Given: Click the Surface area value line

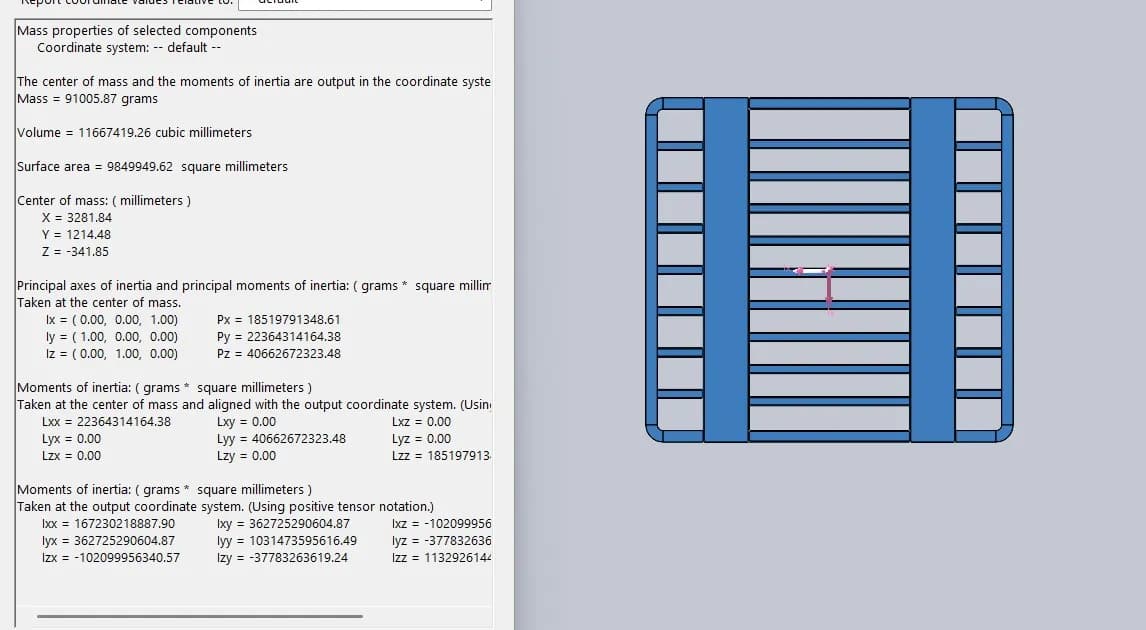Looking at the screenshot, I should click(152, 166).
